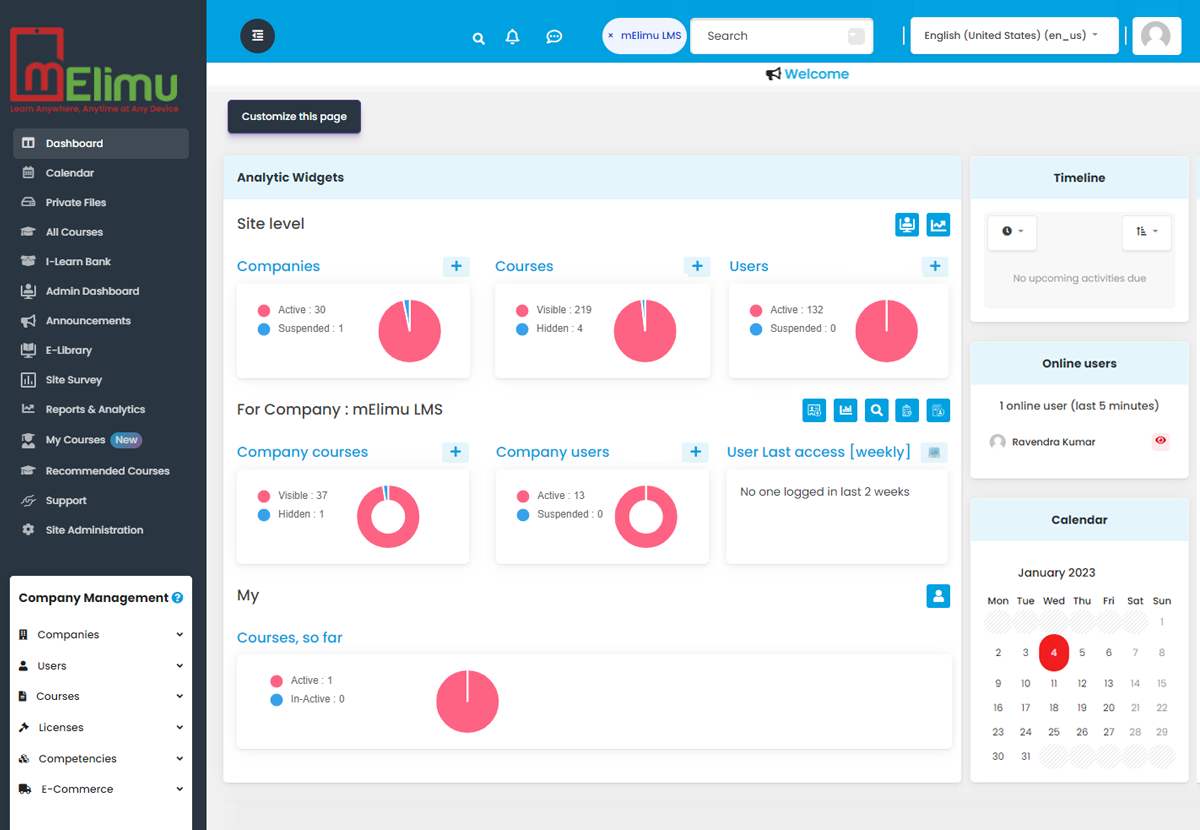
Task: Open the English (United States) language dropdown
Action: coord(1010,36)
